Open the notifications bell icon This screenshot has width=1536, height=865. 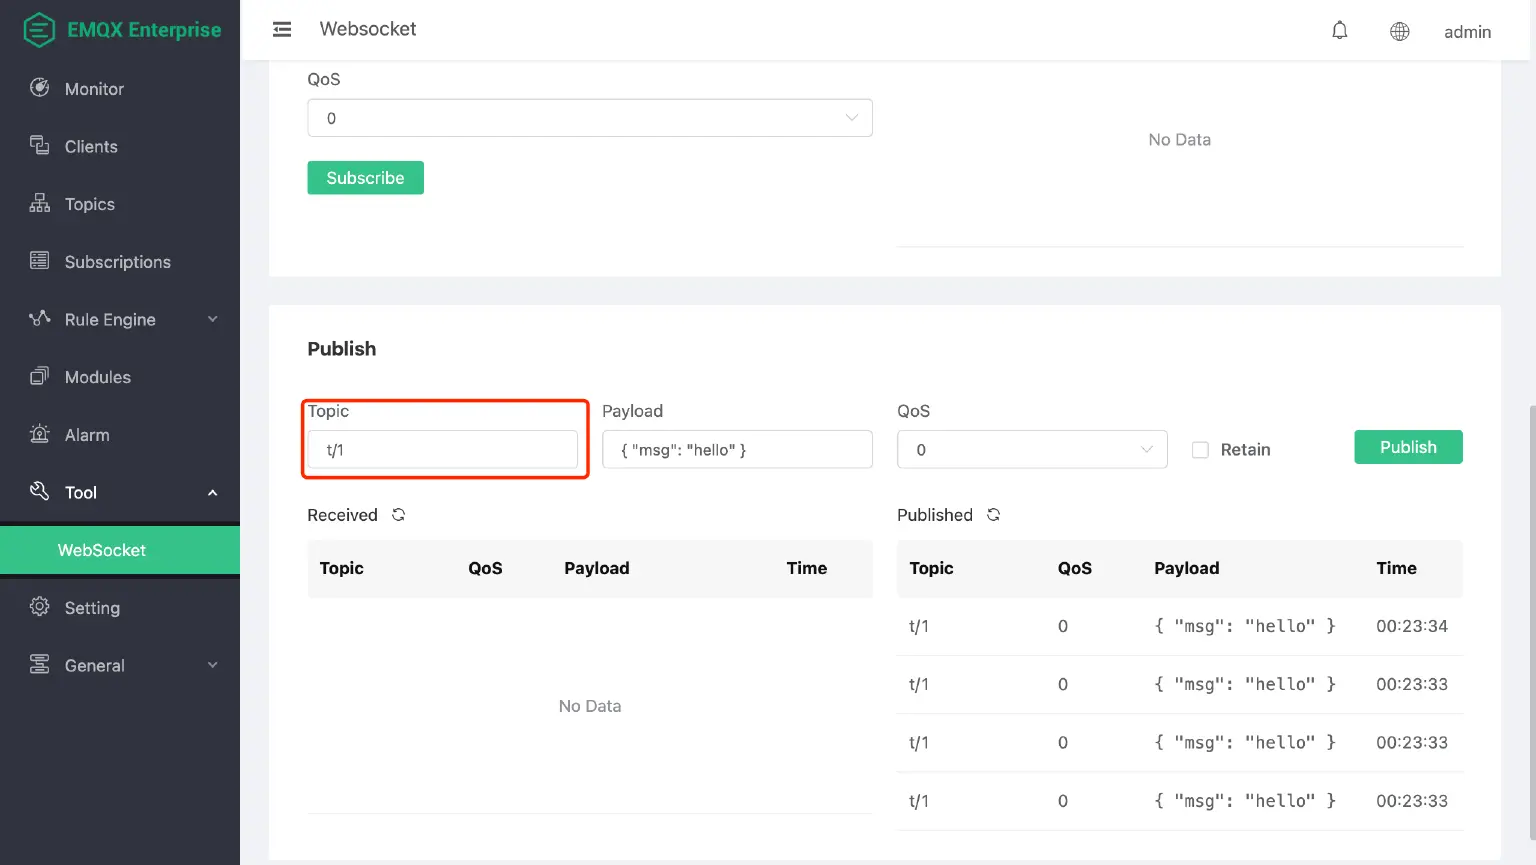click(x=1340, y=31)
